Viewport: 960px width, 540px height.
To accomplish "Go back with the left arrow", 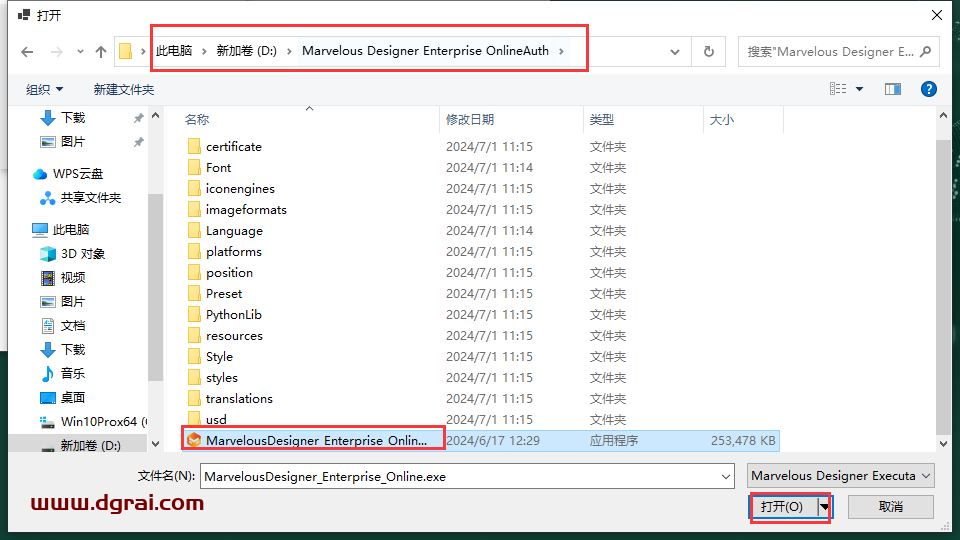I will click(27, 52).
